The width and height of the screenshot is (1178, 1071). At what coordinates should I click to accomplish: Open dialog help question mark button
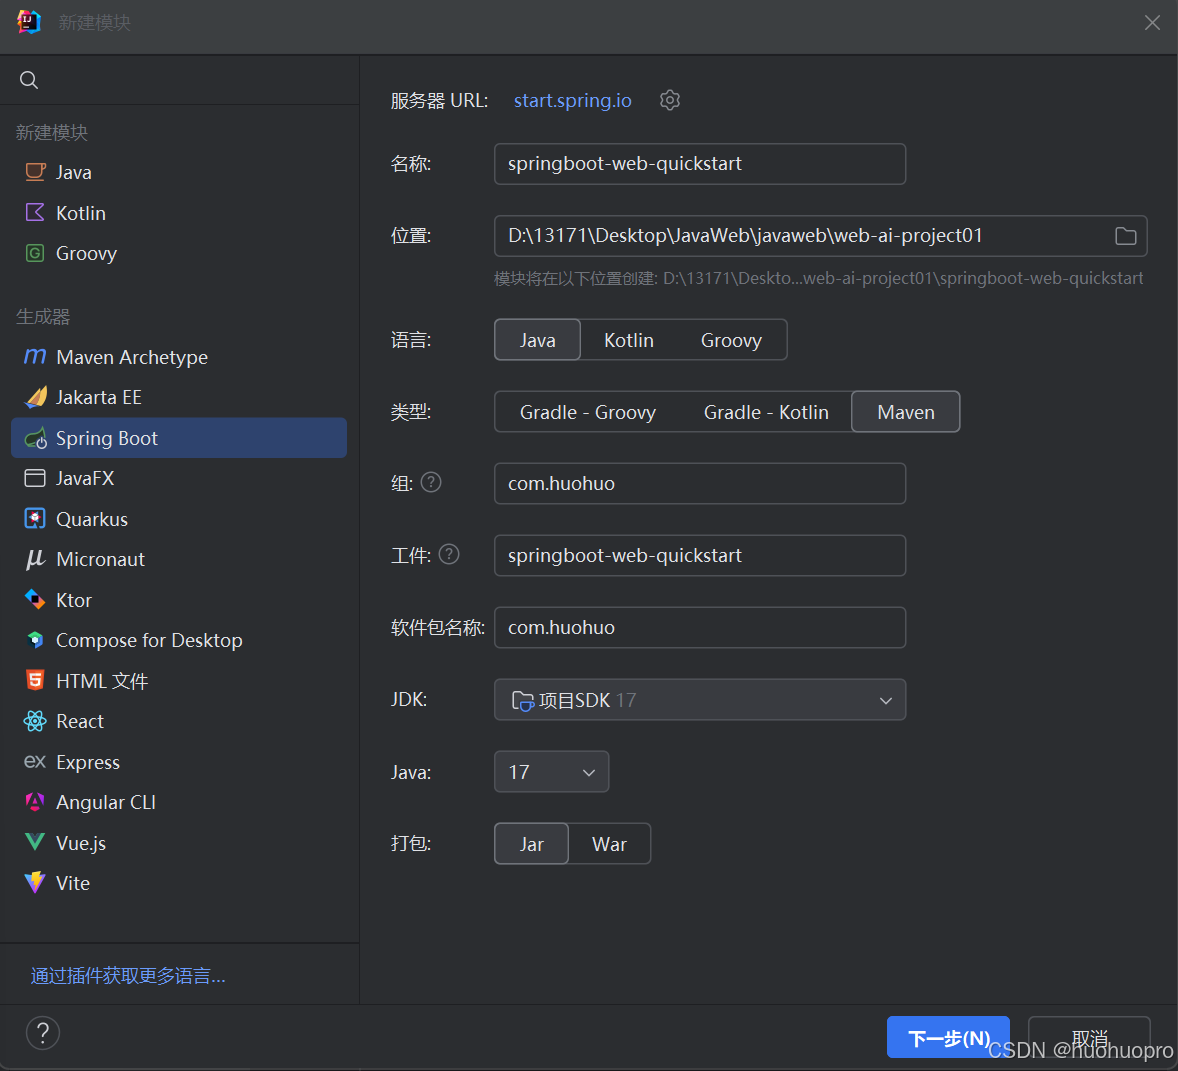pos(43,1033)
